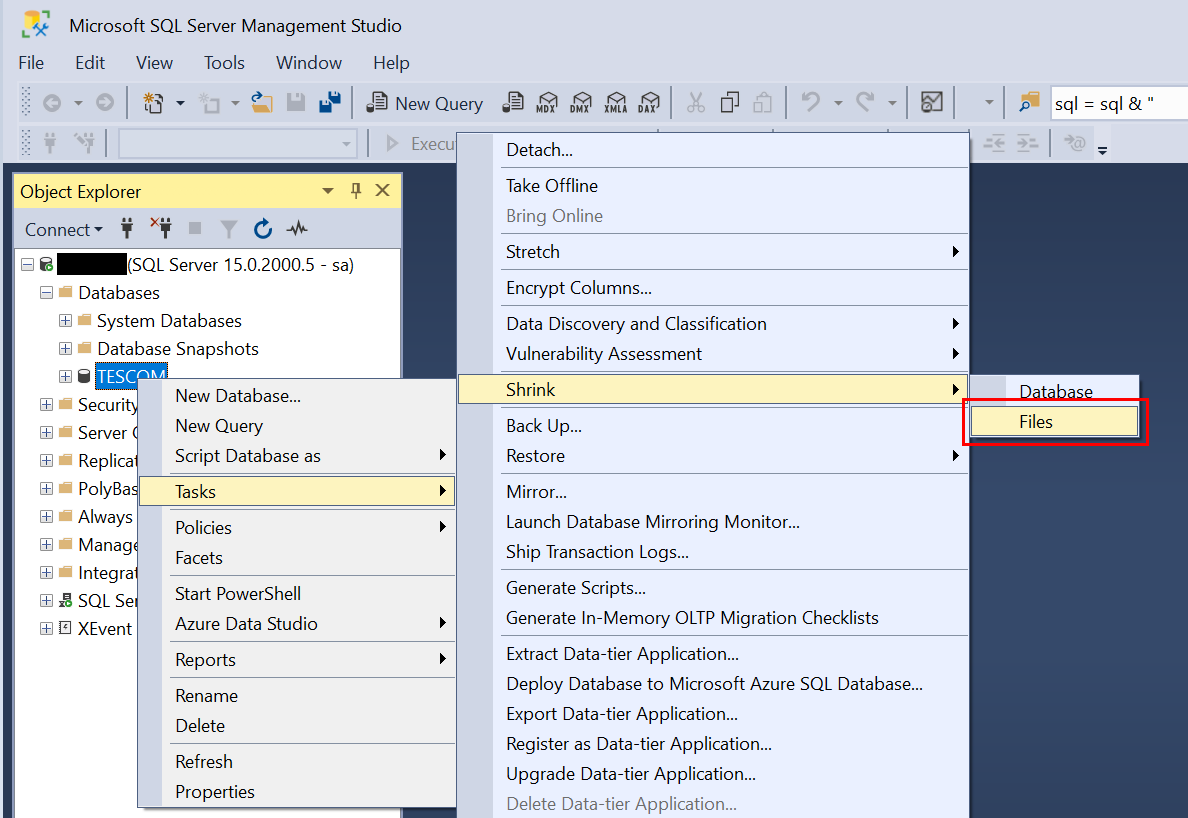1188x818 pixels.
Task: Click the Navigate Forward toolbar arrow
Action: click(x=105, y=103)
